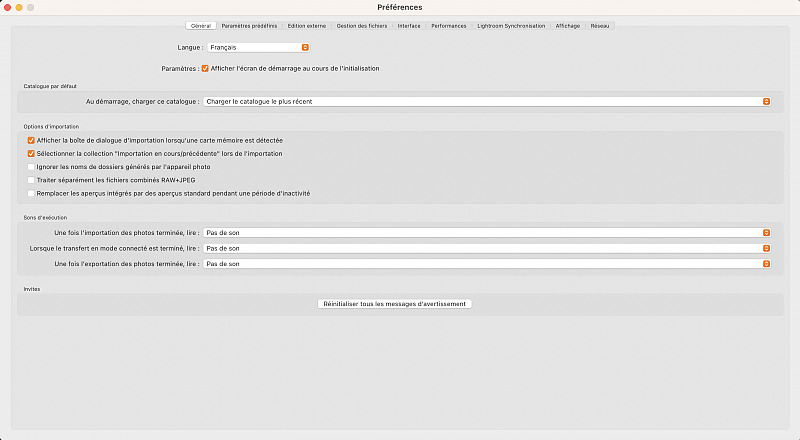Open the Performances tab
800x440 pixels.
(449, 26)
